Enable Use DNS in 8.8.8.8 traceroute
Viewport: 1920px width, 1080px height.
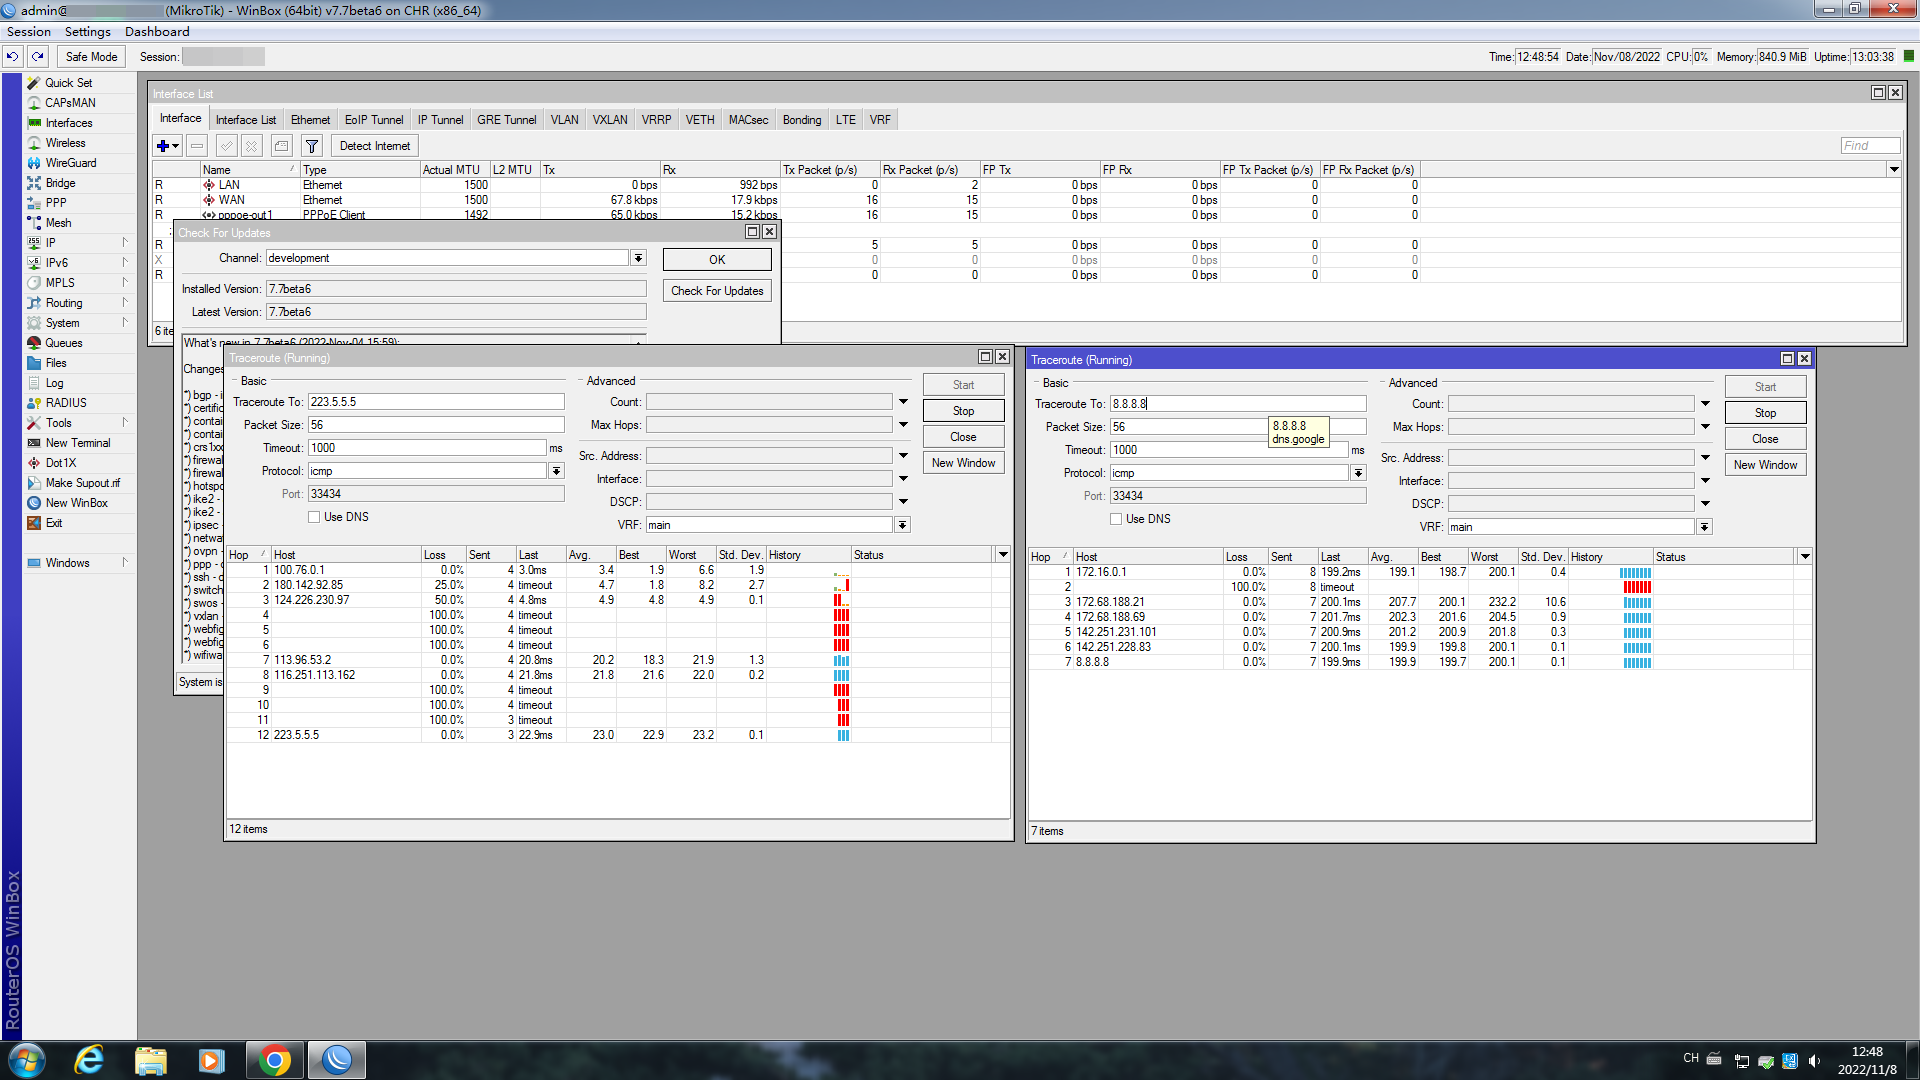tap(1116, 519)
